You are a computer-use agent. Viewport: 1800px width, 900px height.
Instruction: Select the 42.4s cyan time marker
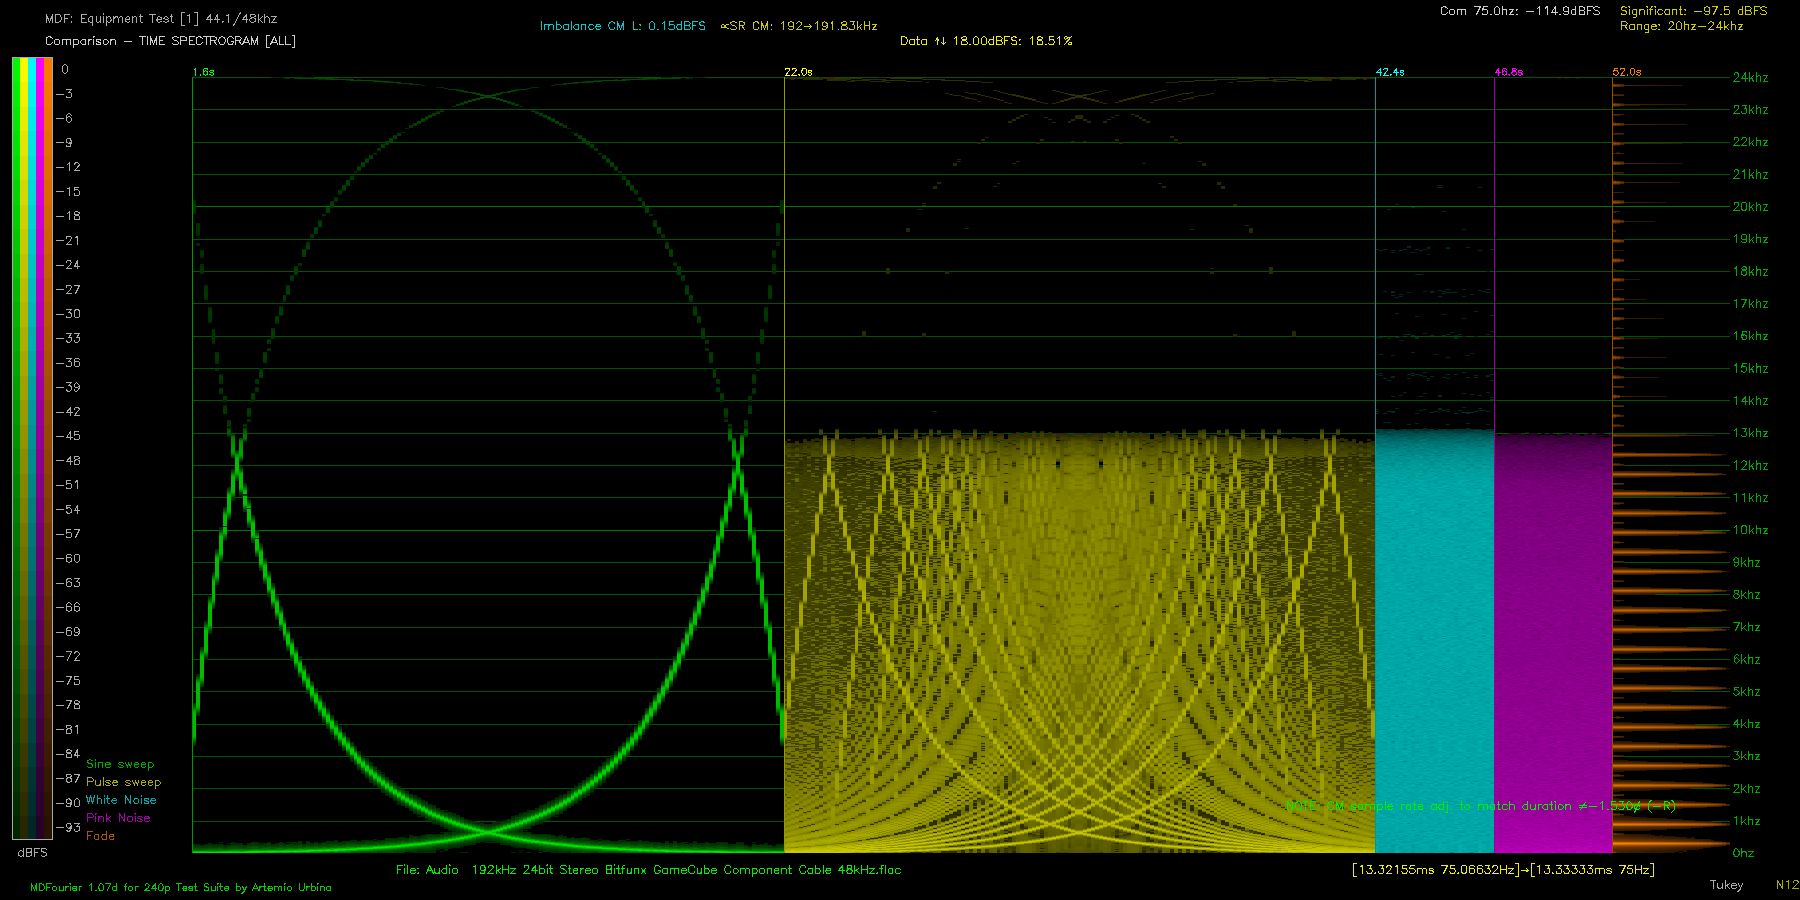pos(1390,72)
